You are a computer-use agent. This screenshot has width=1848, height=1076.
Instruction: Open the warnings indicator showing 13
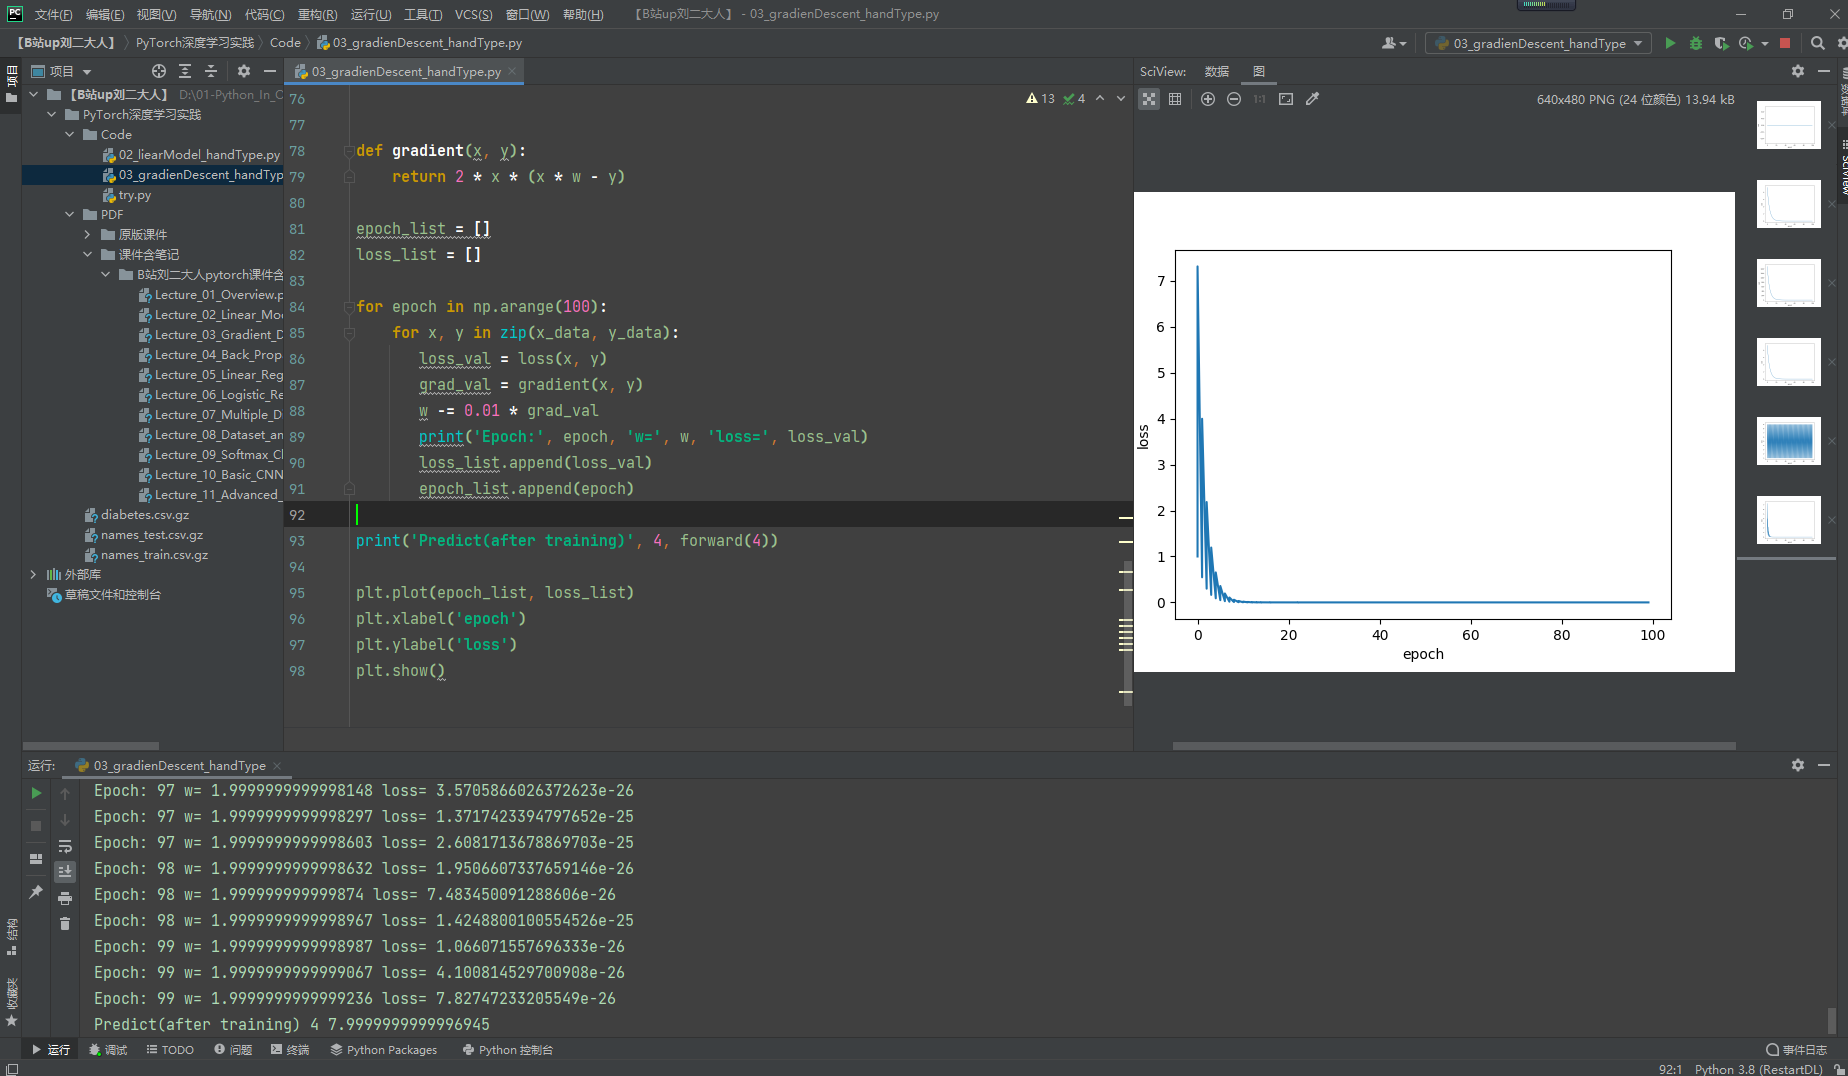(1040, 99)
